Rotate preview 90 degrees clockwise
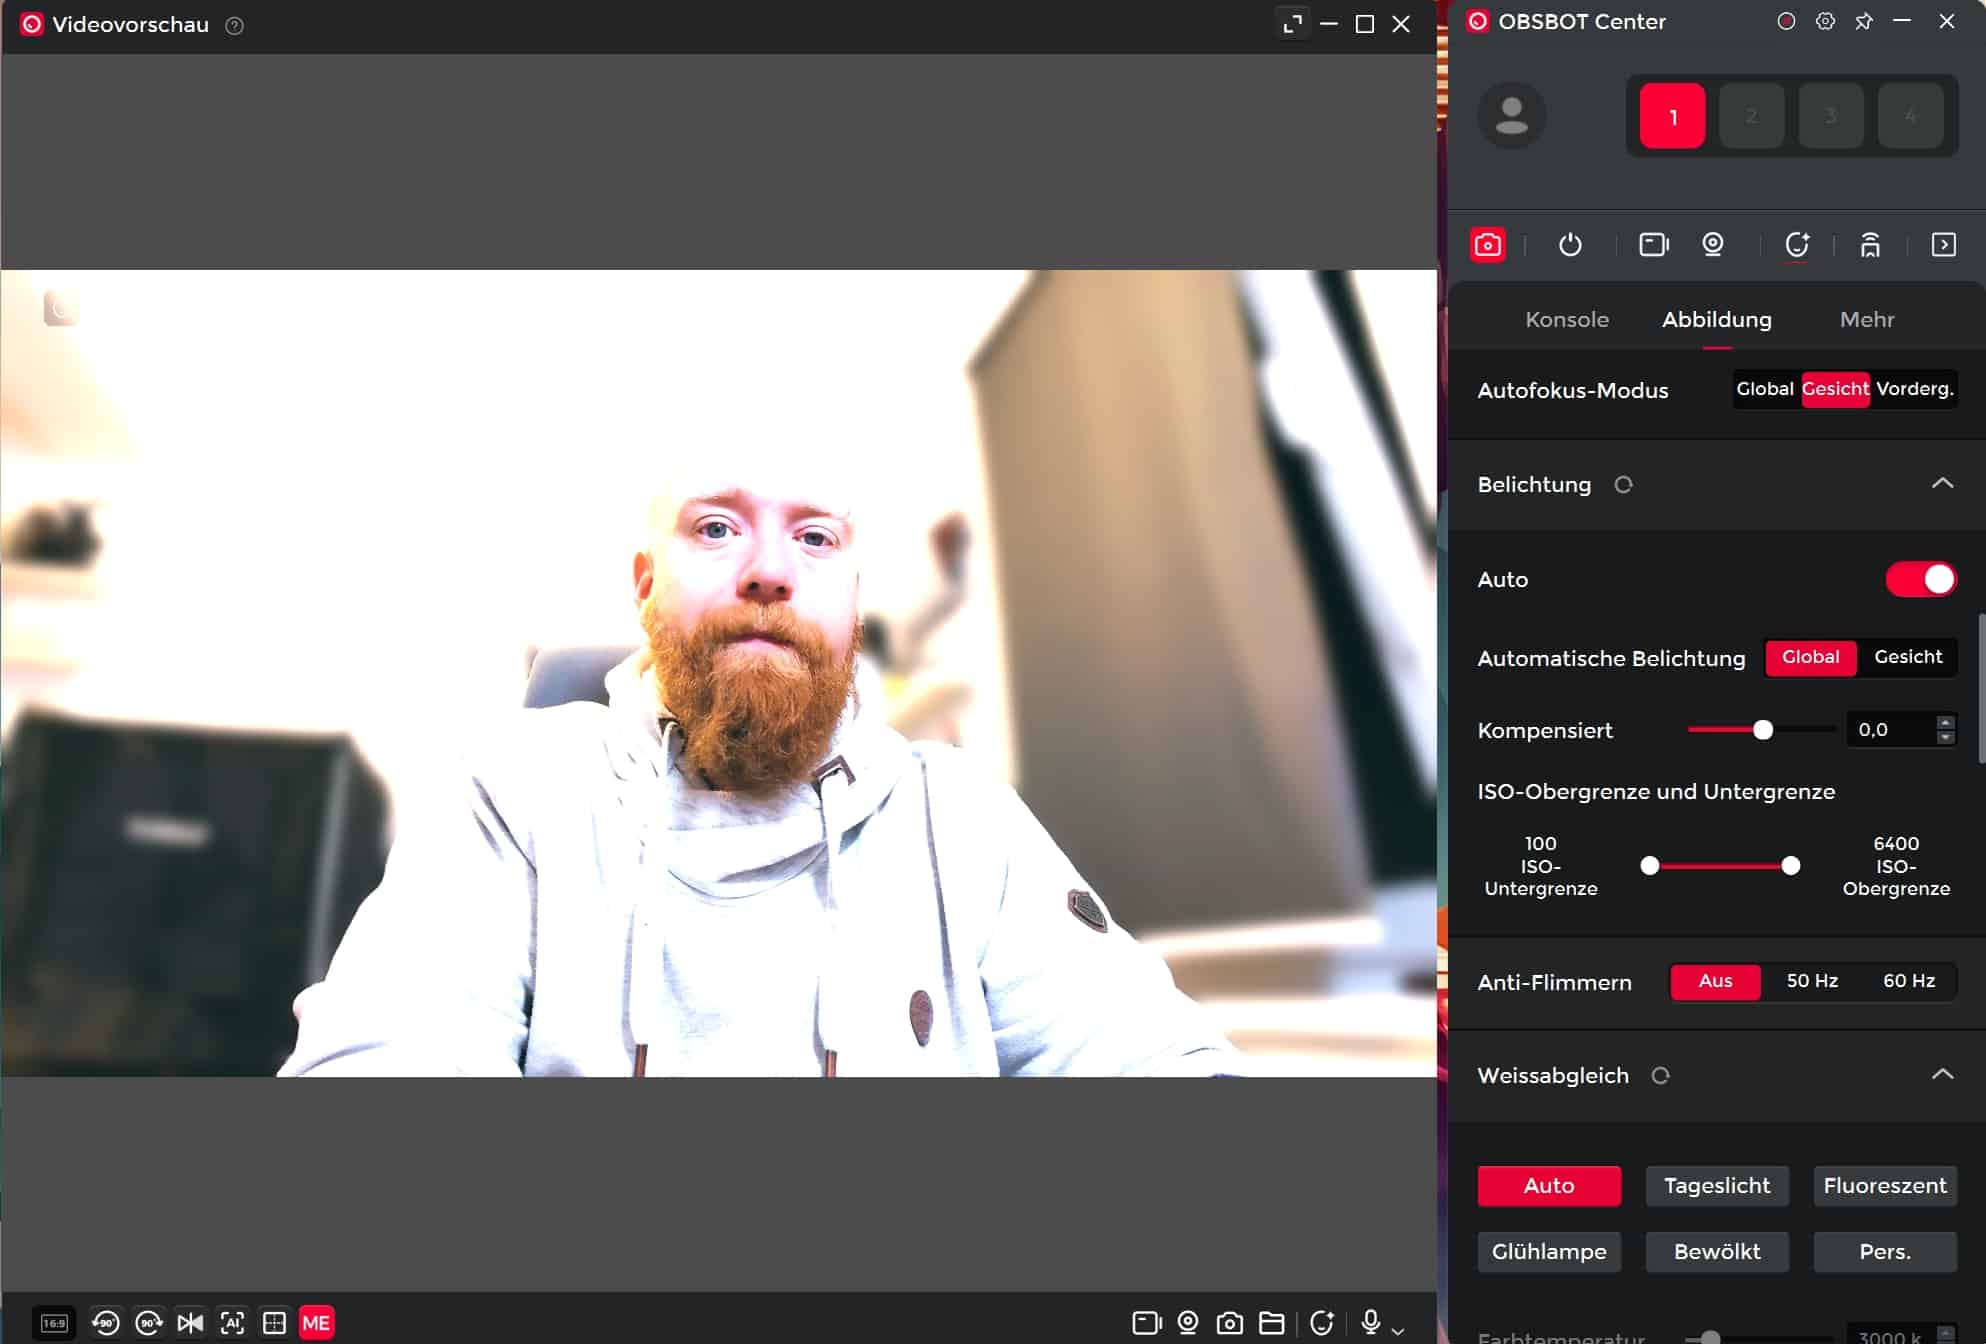 point(149,1323)
